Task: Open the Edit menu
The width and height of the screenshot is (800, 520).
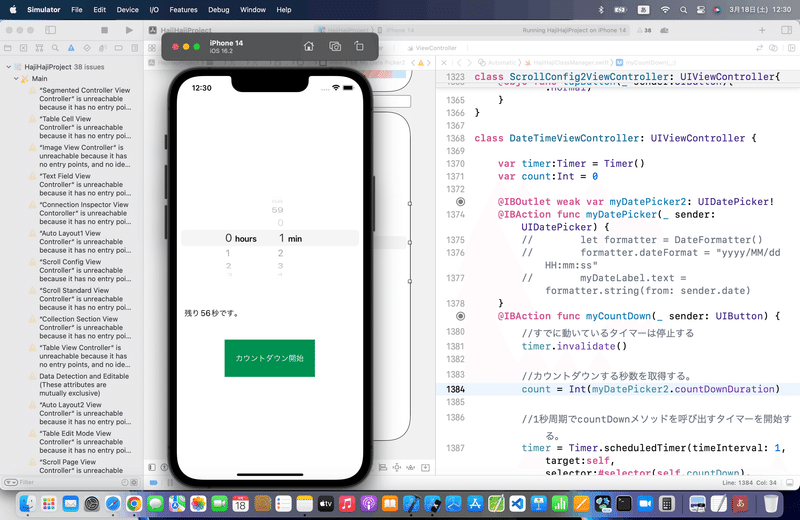Action: coord(99,10)
